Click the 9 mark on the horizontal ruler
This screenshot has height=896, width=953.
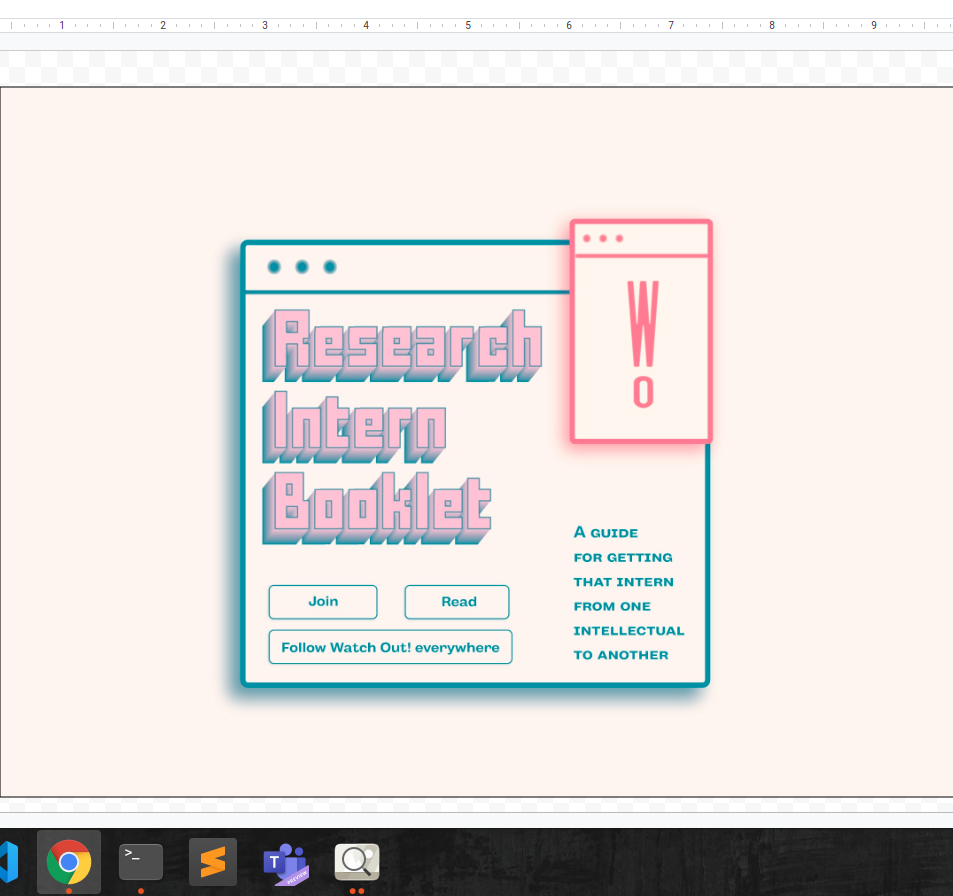tap(873, 25)
